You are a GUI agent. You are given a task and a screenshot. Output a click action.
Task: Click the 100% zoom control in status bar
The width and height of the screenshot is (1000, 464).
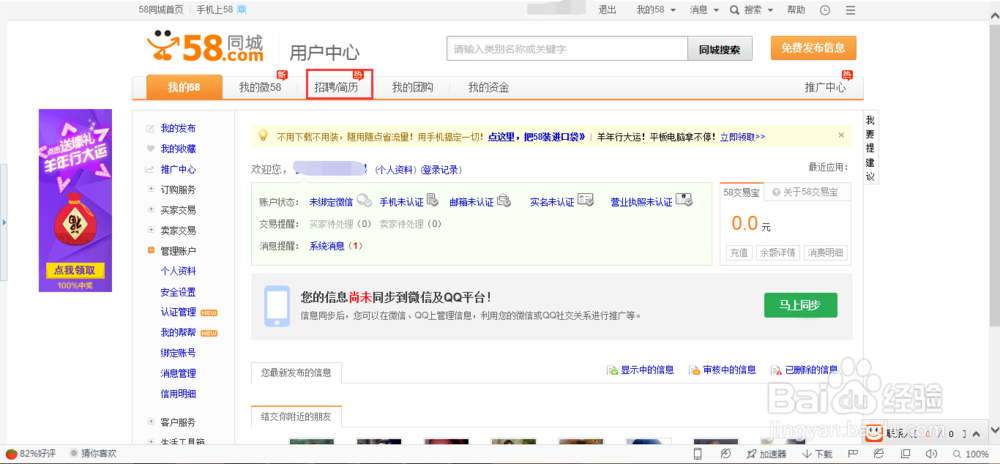971,454
